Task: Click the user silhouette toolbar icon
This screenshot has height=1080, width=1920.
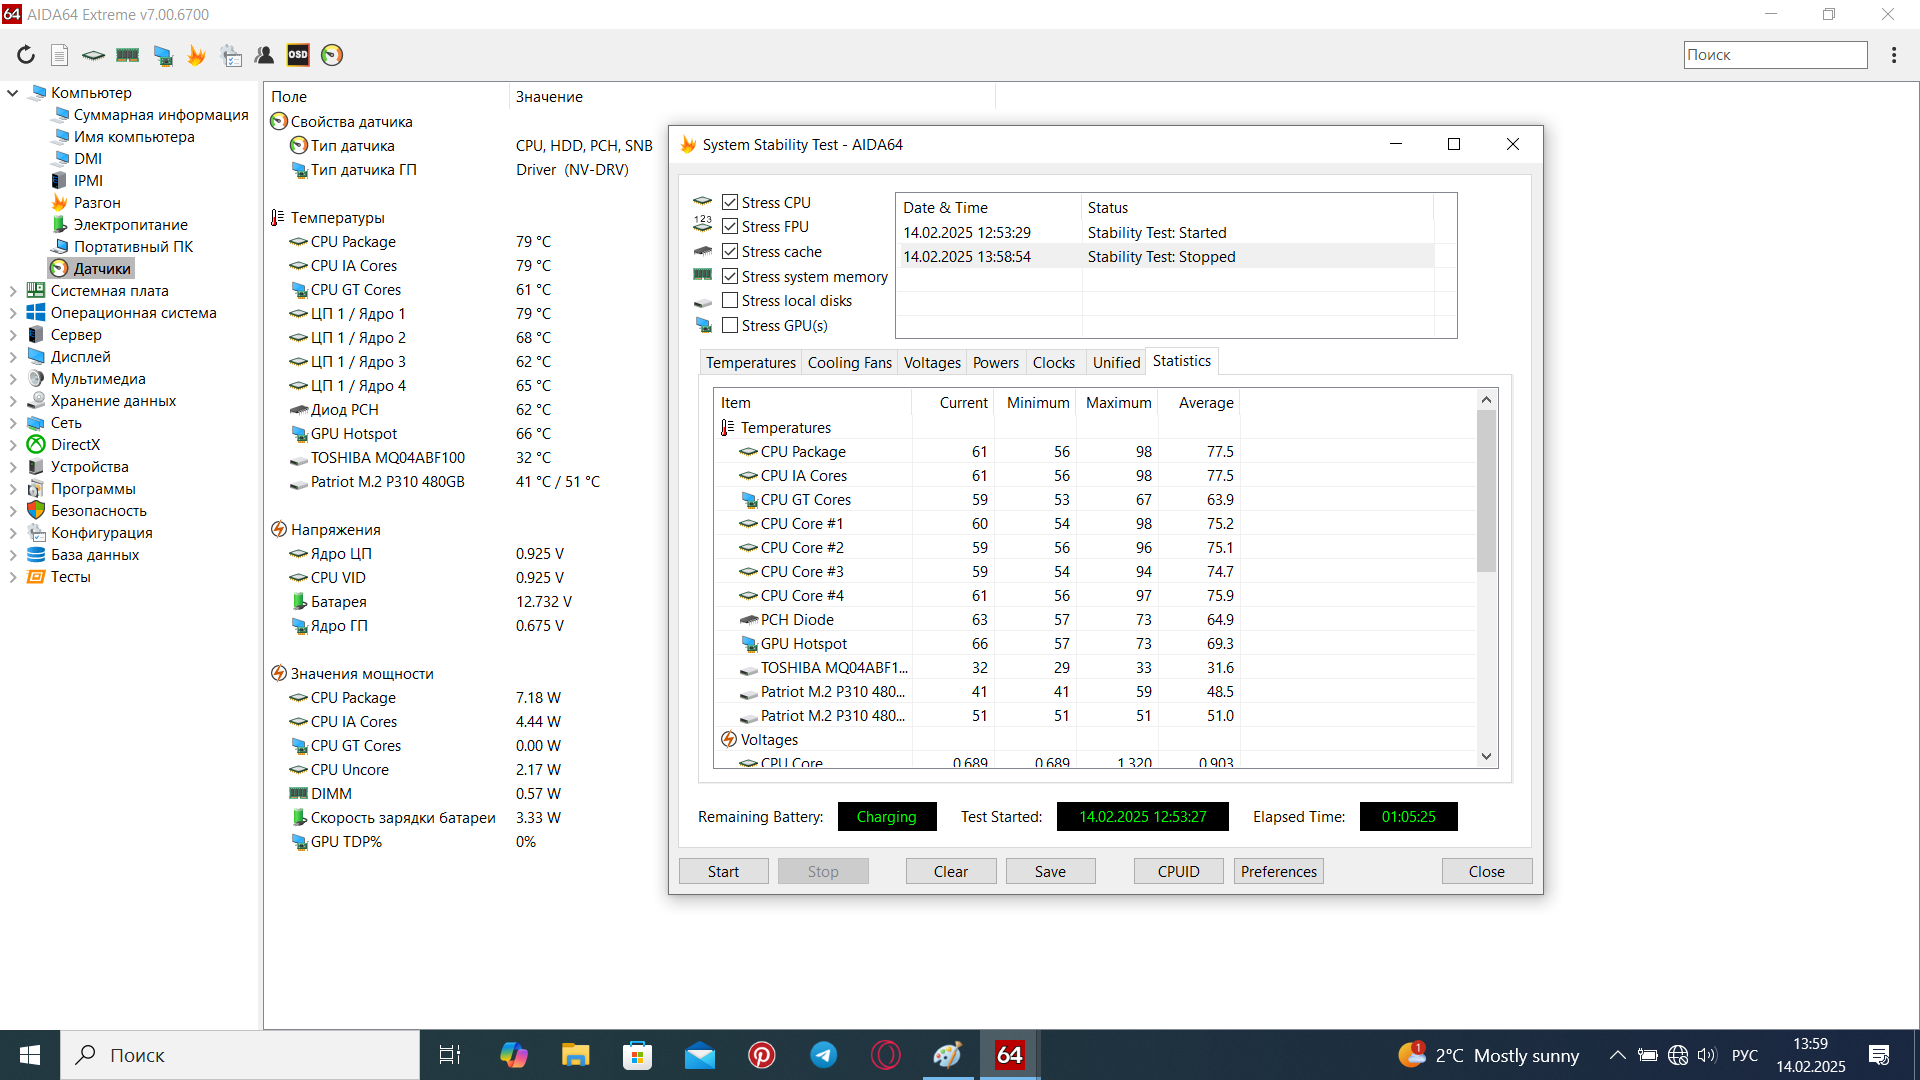Action: (264, 55)
